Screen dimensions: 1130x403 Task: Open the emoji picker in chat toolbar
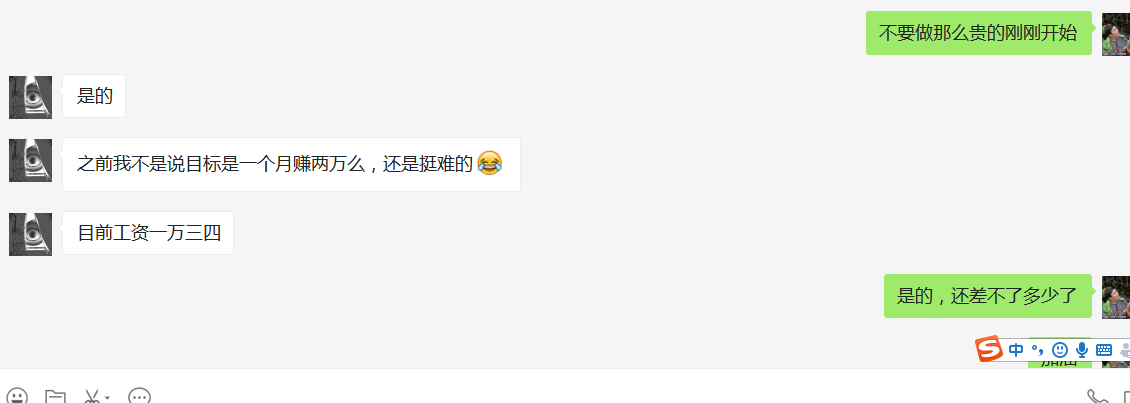(17, 396)
